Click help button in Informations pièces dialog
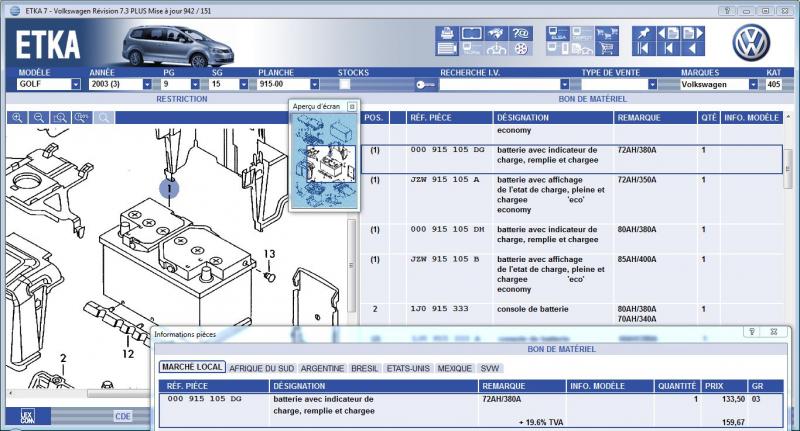800x431 pixels. click(x=752, y=332)
